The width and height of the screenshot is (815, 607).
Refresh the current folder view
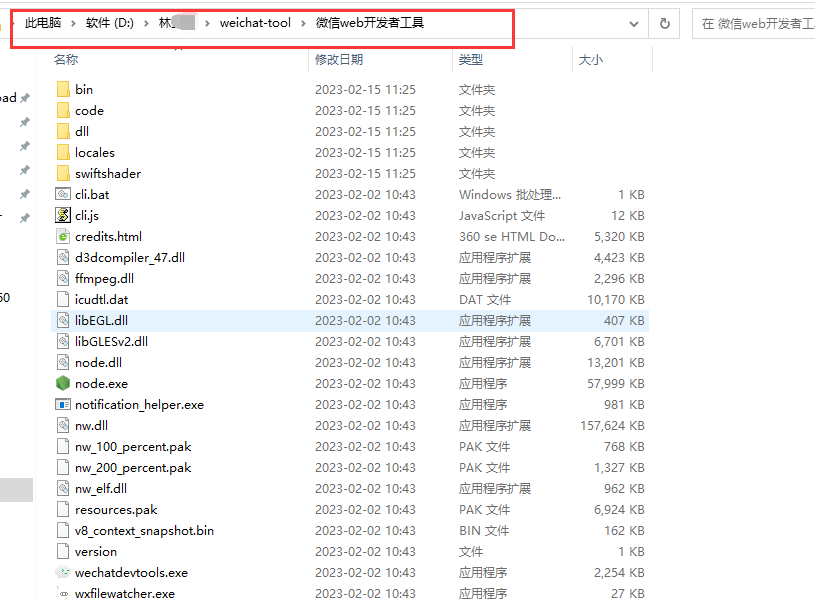point(664,23)
